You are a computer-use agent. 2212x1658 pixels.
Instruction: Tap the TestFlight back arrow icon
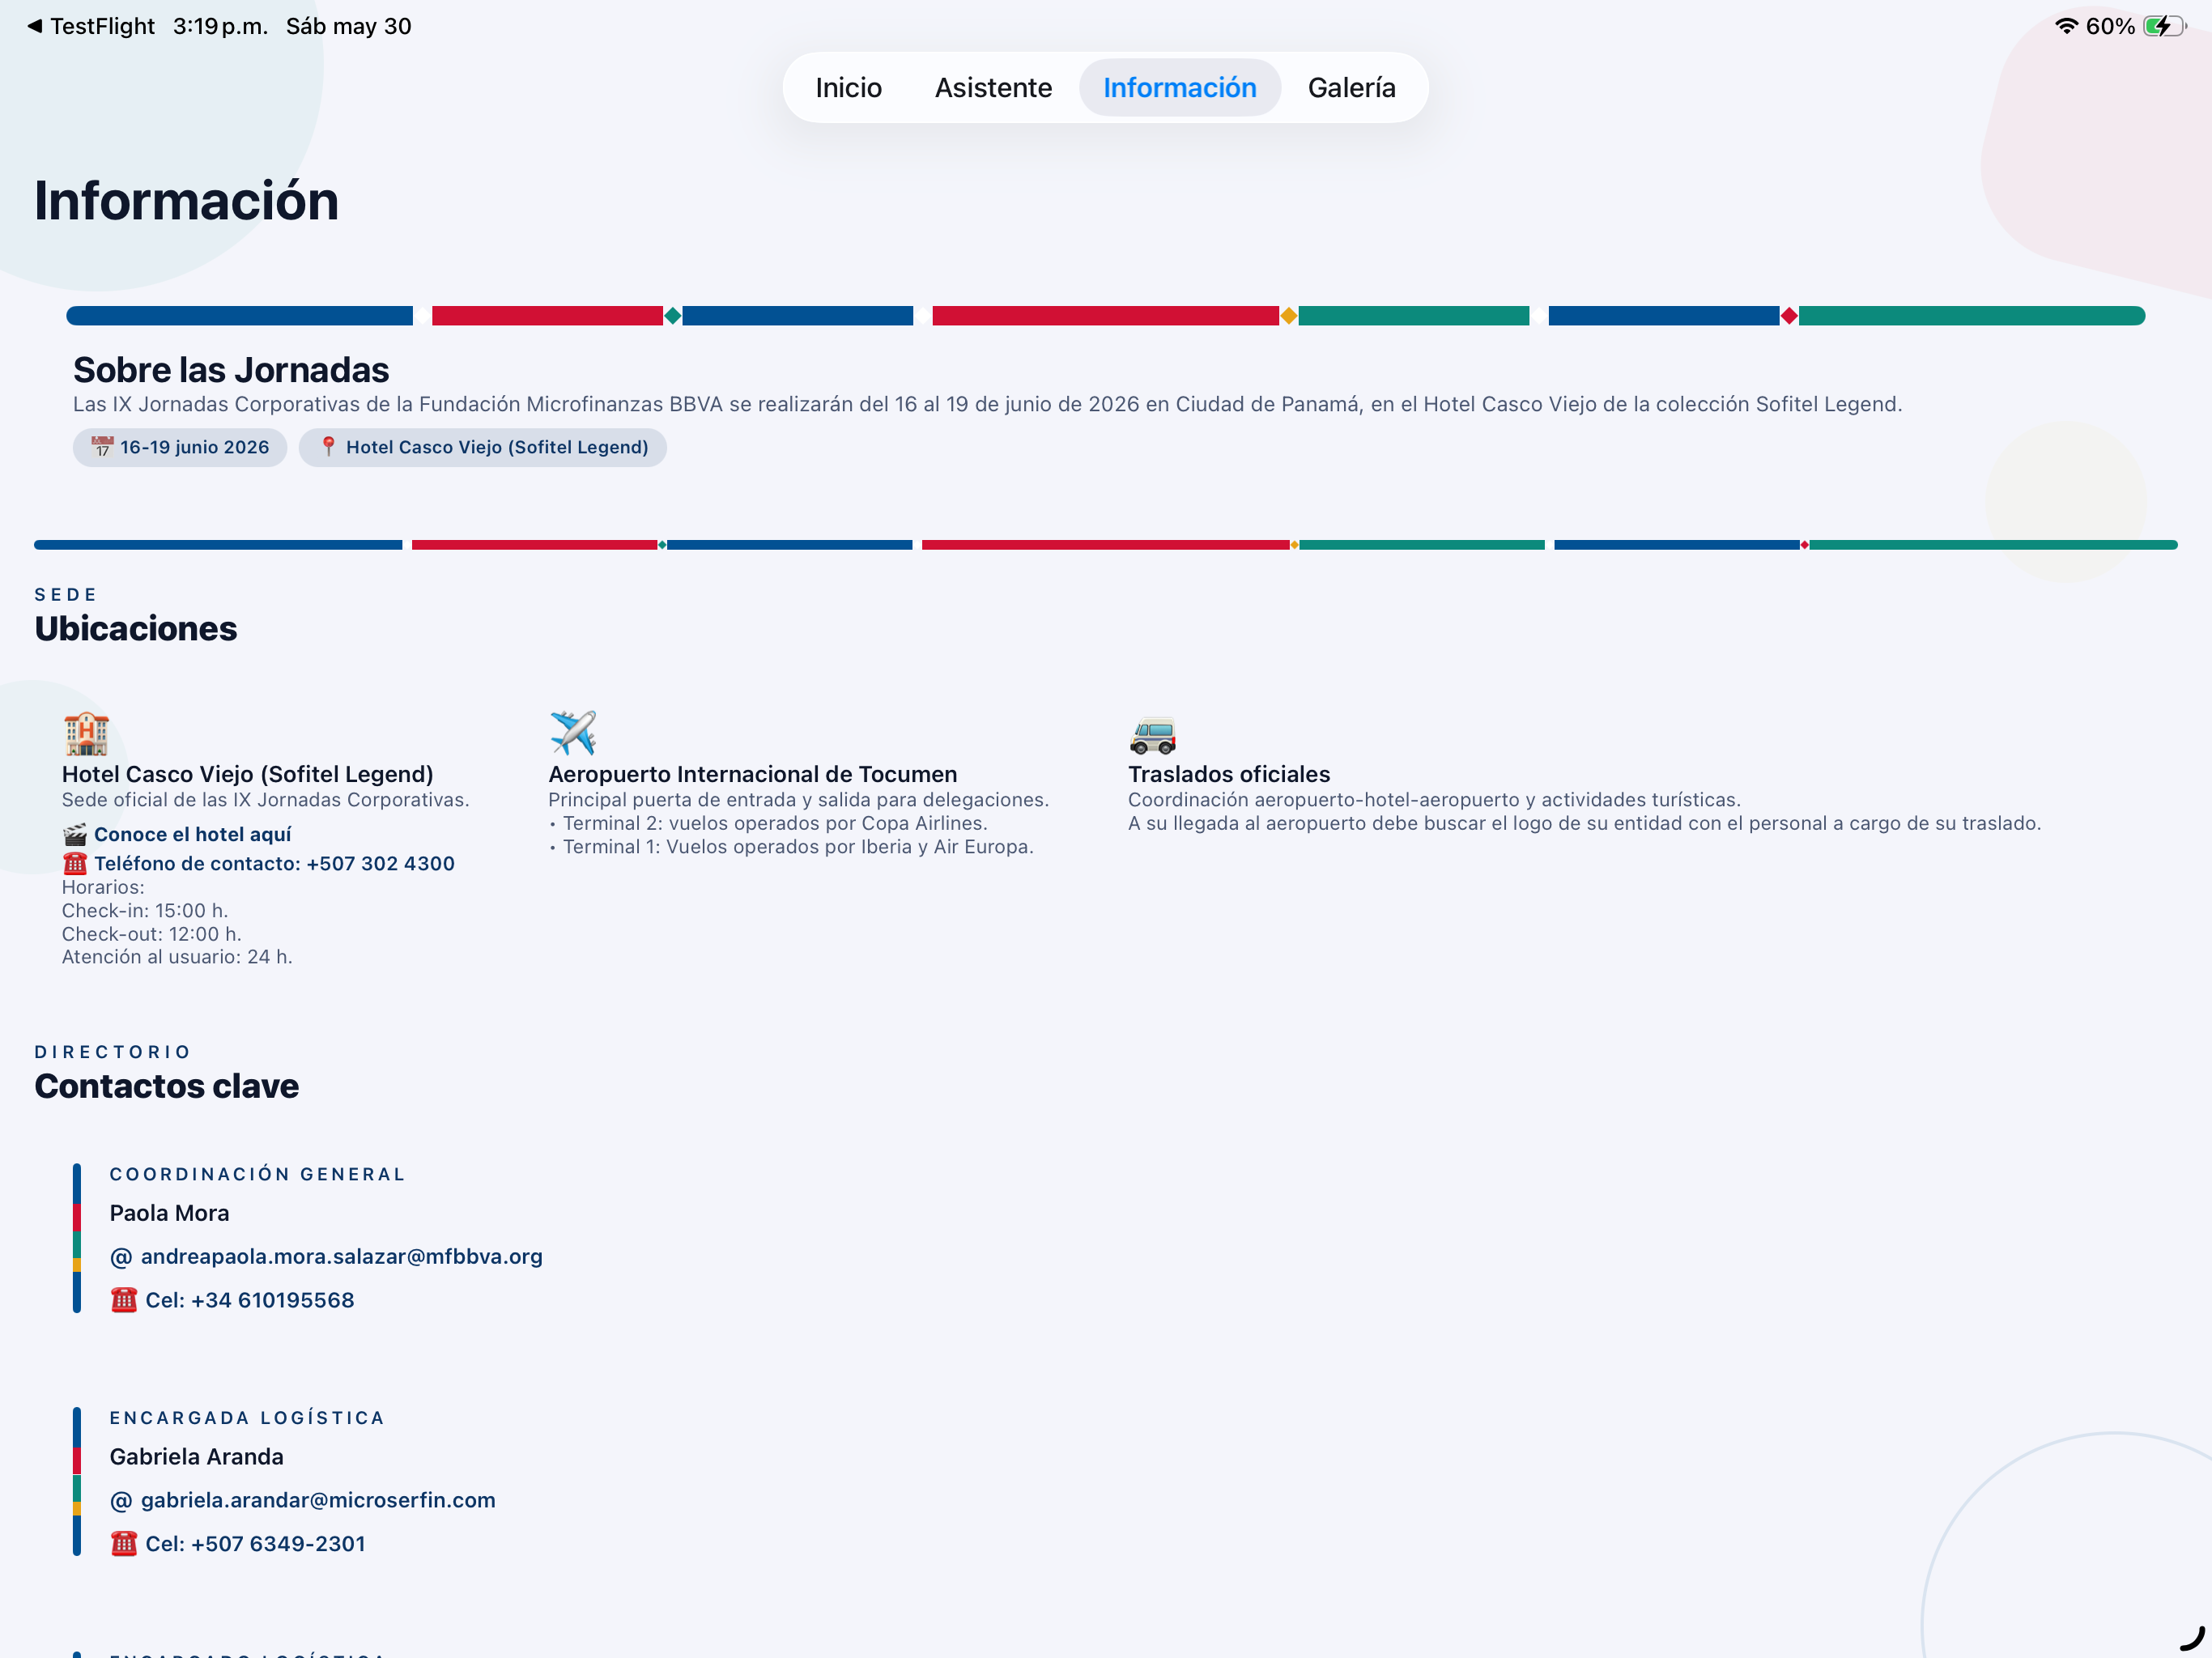coord(35,26)
